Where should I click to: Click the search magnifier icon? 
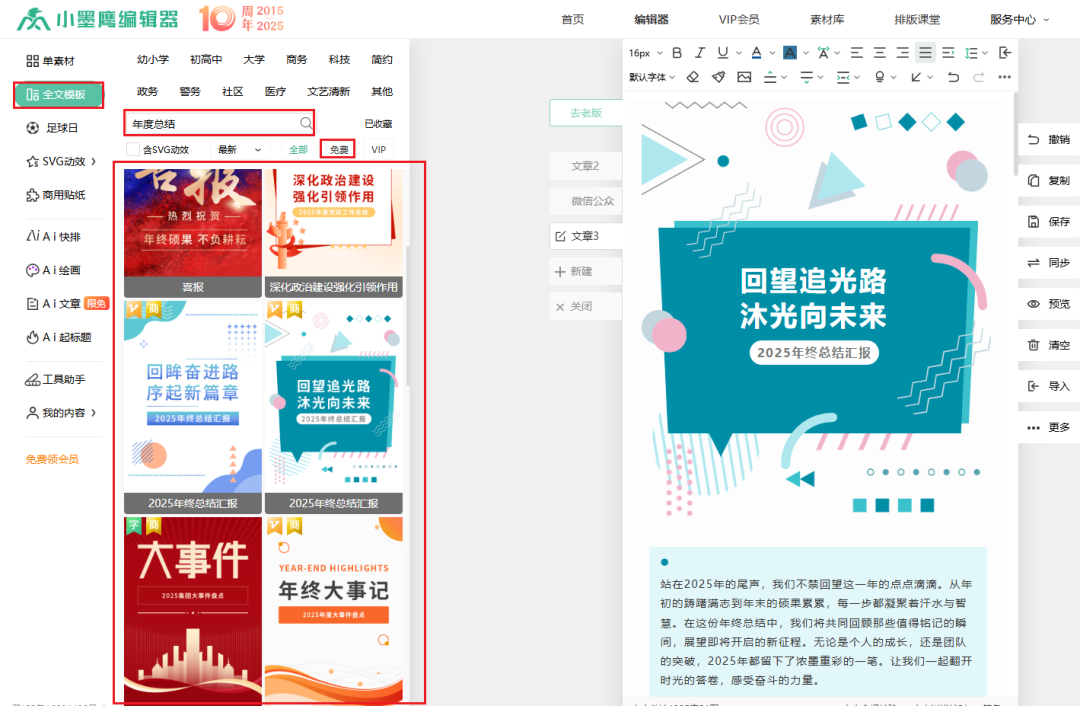[306, 123]
